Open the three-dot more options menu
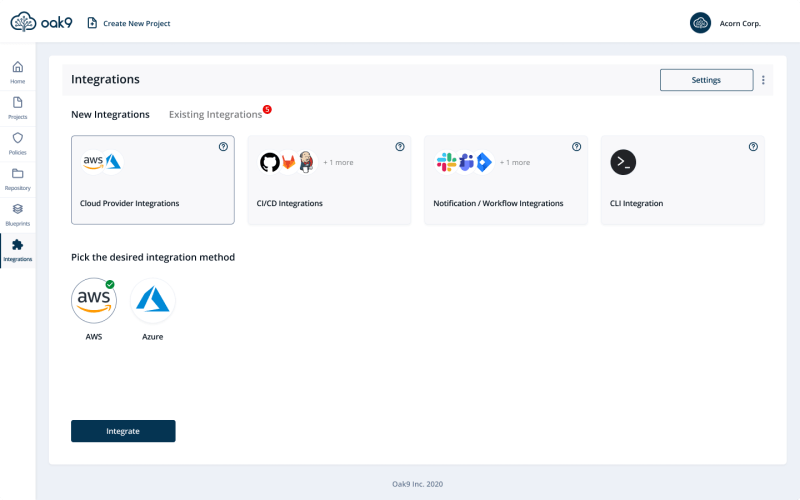 pos(763,80)
